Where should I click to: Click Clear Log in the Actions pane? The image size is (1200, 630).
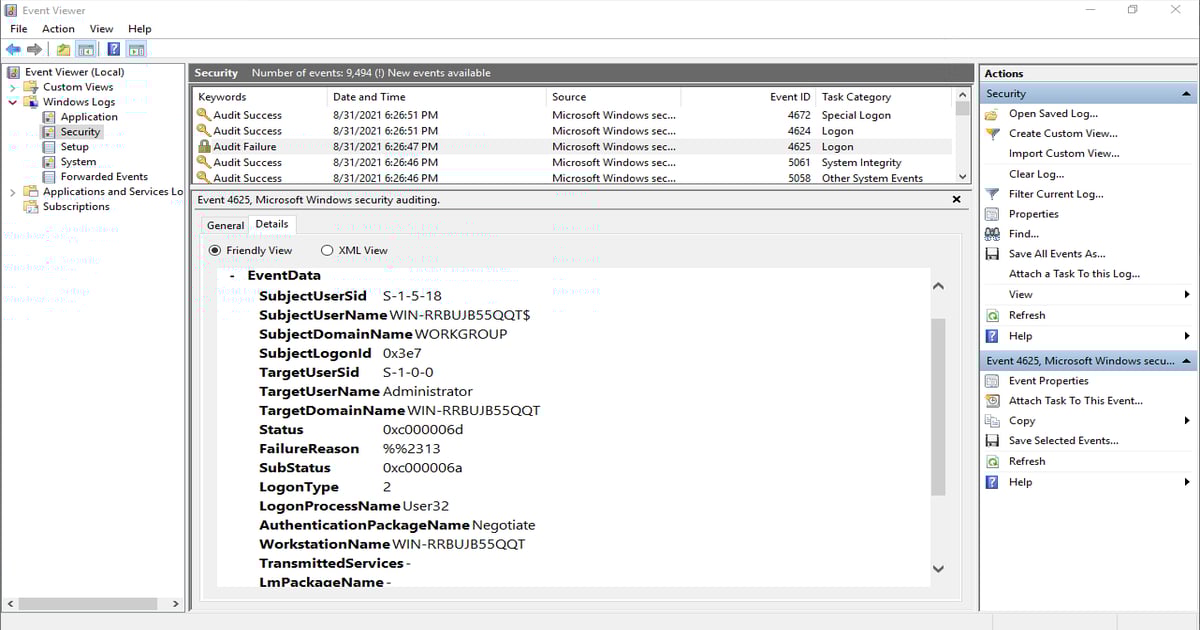pos(1036,173)
